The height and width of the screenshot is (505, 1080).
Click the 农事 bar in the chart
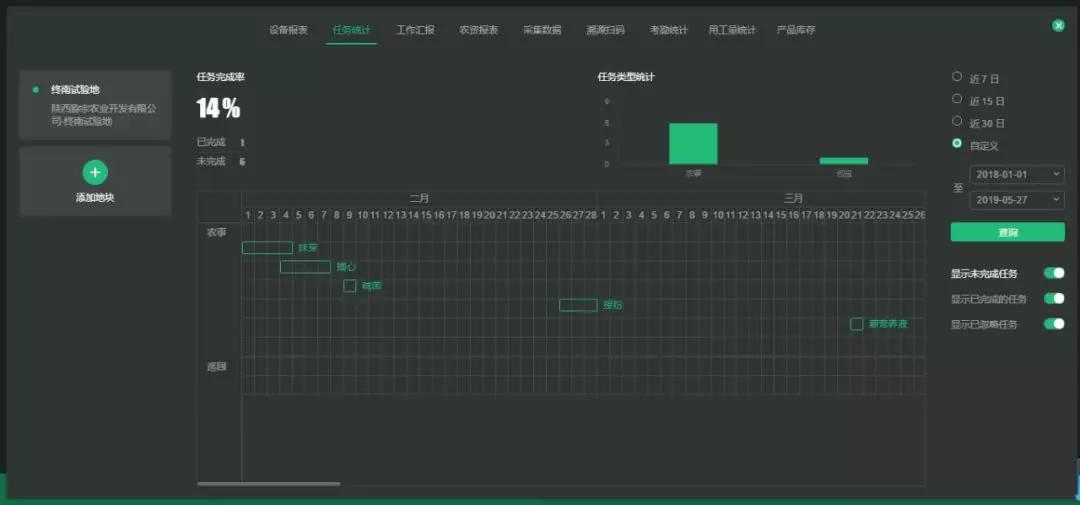[x=693, y=144]
